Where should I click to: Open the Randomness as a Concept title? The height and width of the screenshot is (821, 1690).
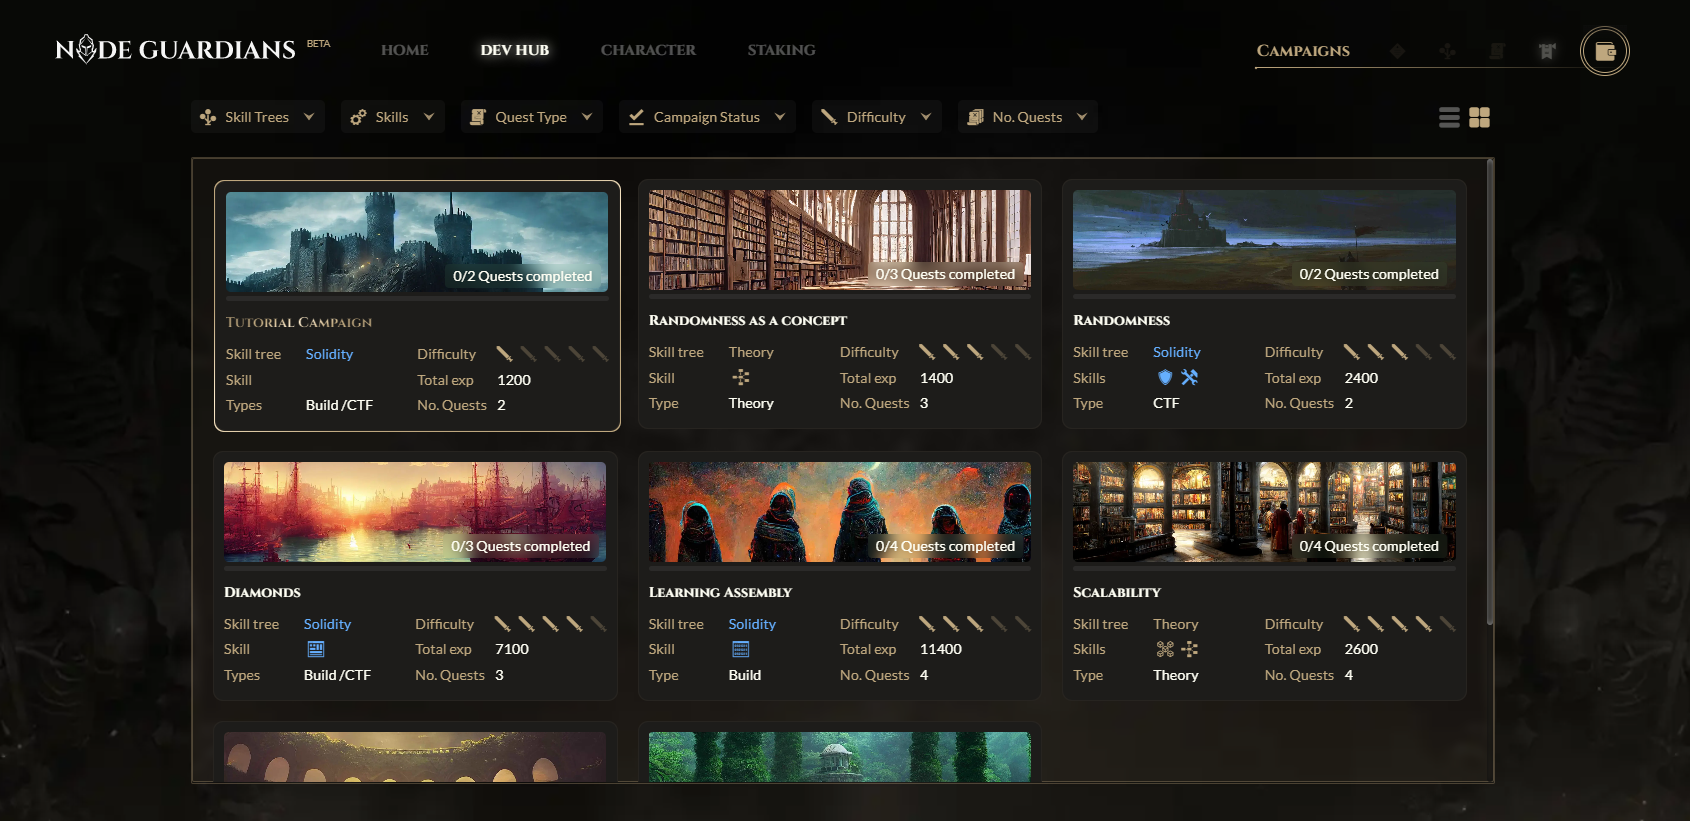748,320
